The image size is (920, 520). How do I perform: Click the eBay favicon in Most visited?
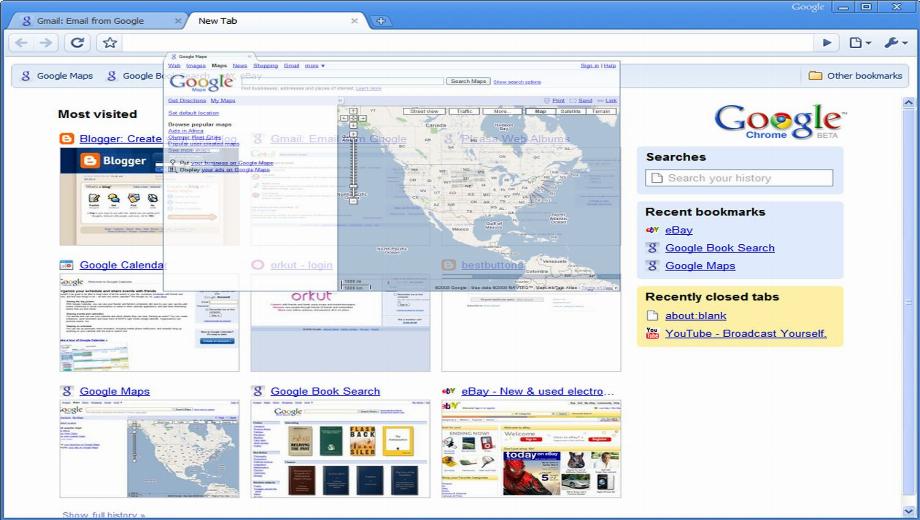448,391
